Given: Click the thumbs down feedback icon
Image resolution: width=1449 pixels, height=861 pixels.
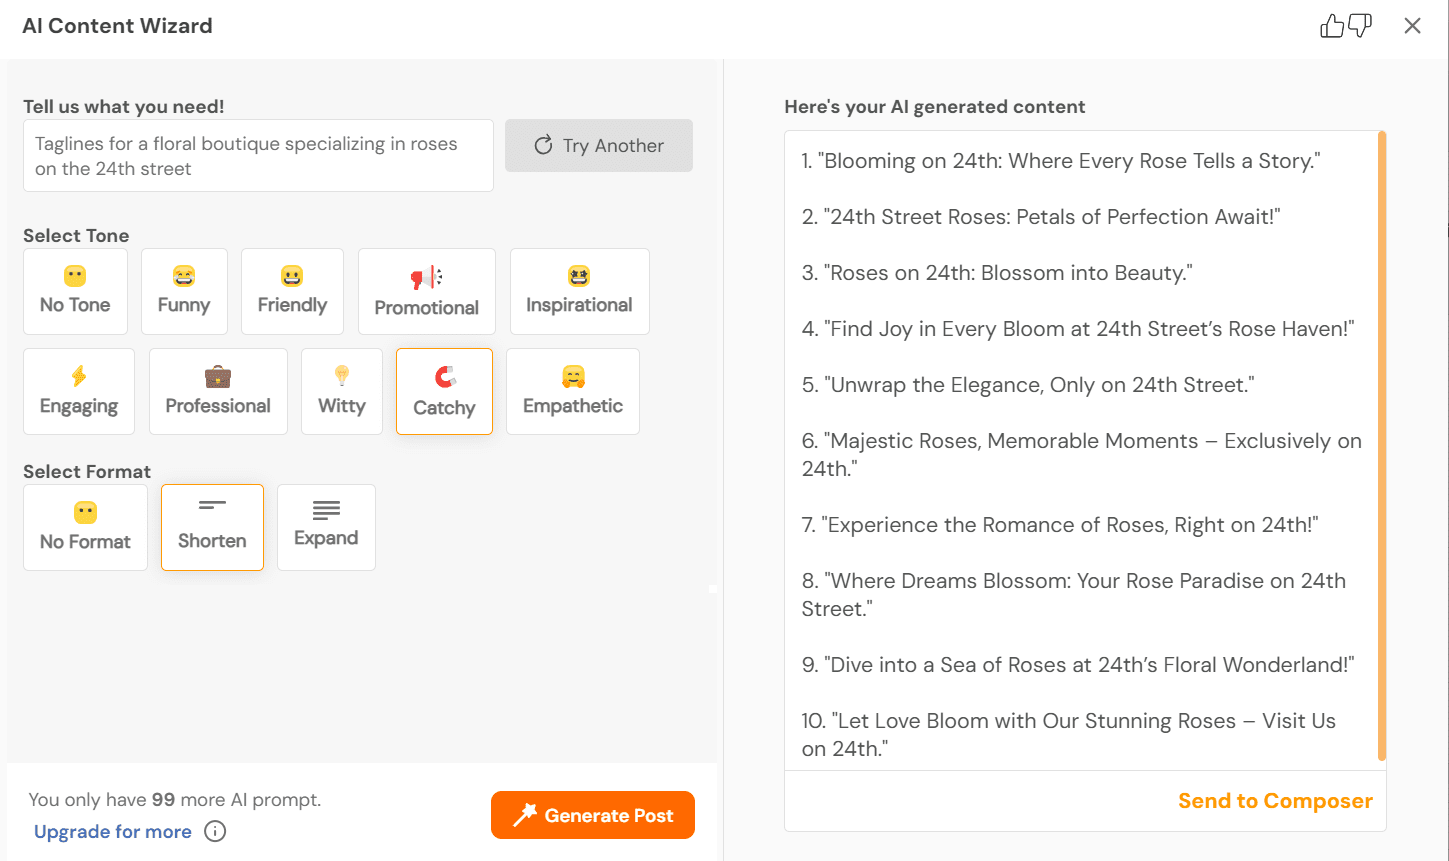Looking at the screenshot, I should (1360, 26).
